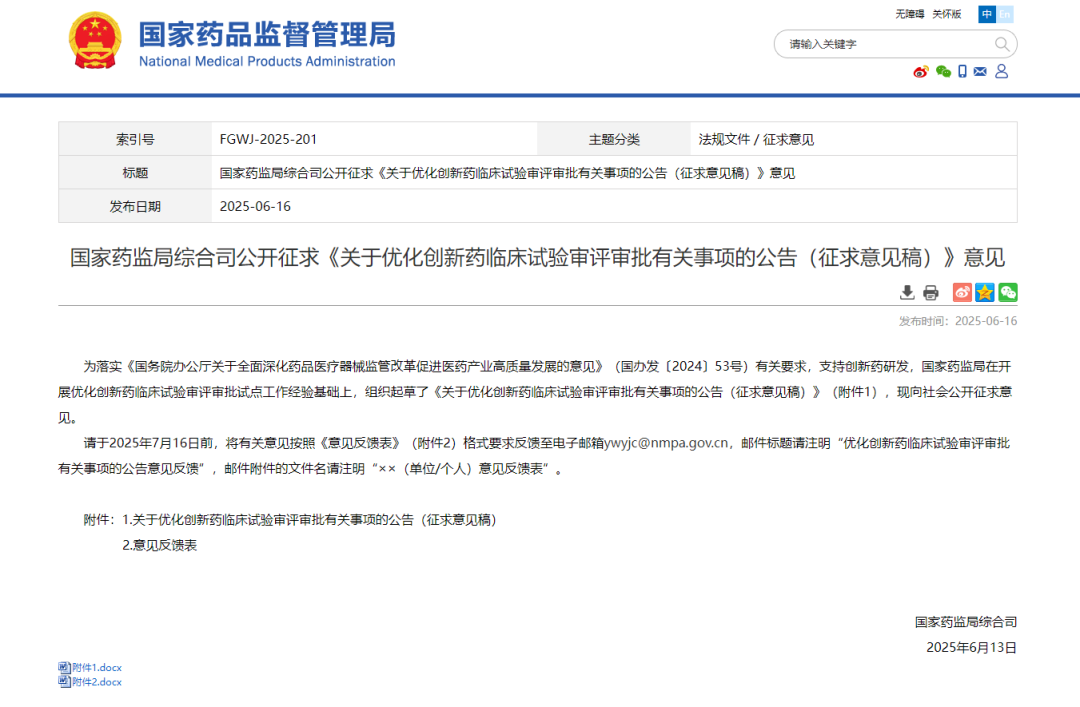The height and width of the screenshot is (707, 1080).
Task: Click National Medical Products Administration English subtitle
Action: 267,61
